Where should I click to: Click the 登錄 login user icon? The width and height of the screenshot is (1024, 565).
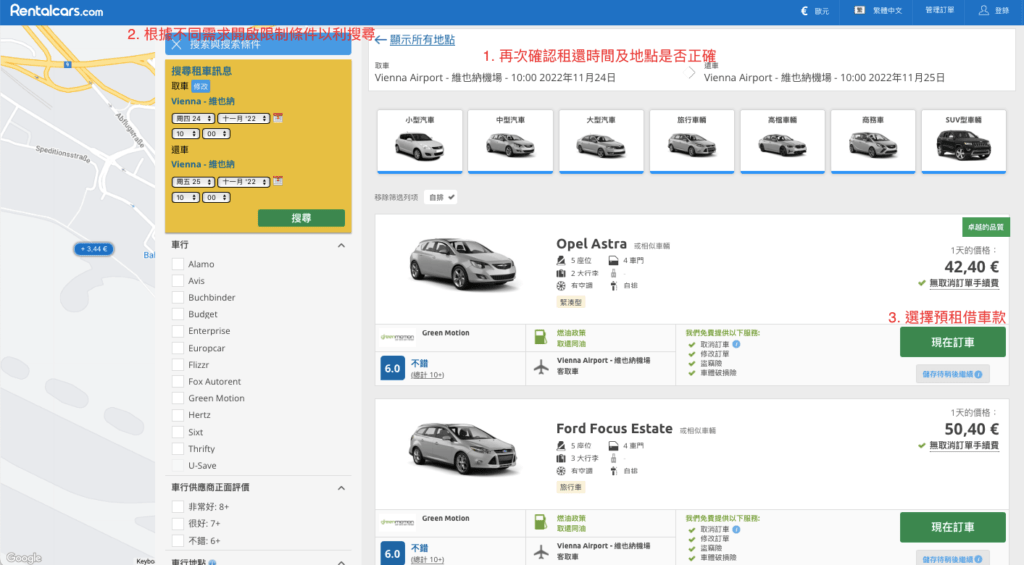click(984, 10)
